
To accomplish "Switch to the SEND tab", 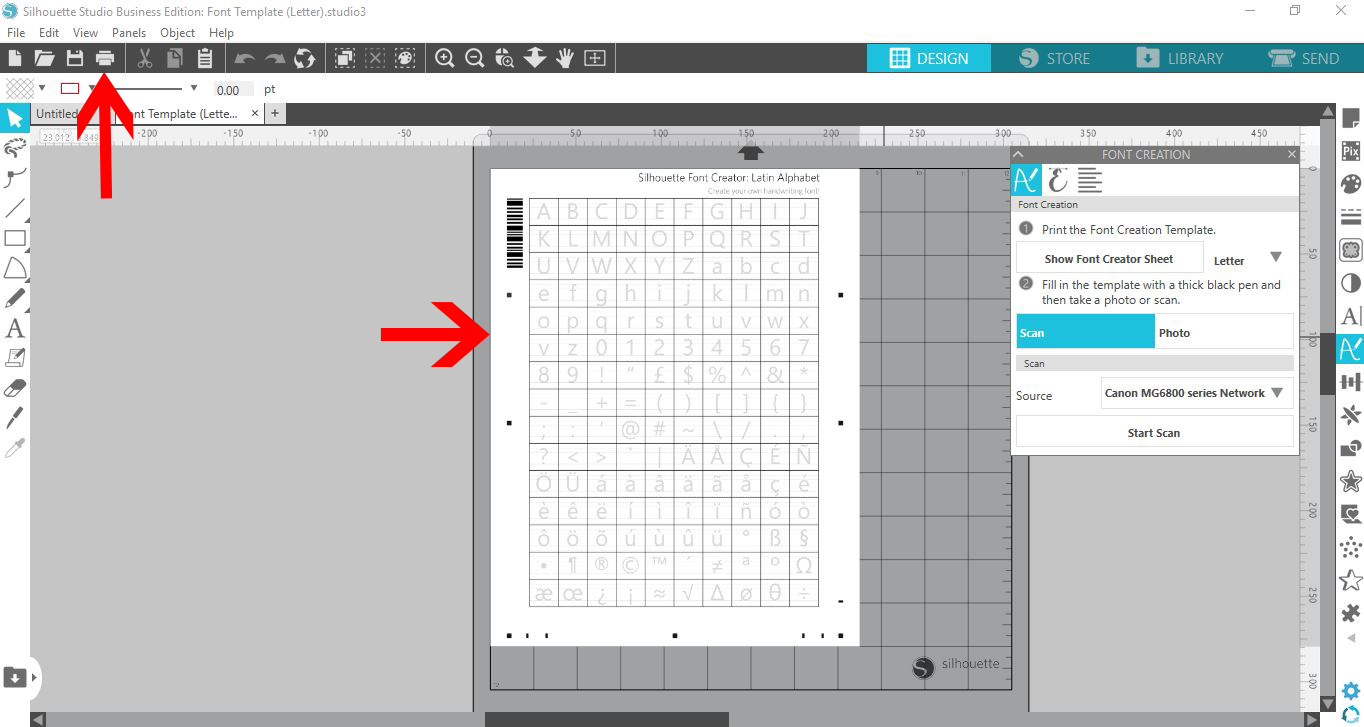I will tap(1303, 58).
